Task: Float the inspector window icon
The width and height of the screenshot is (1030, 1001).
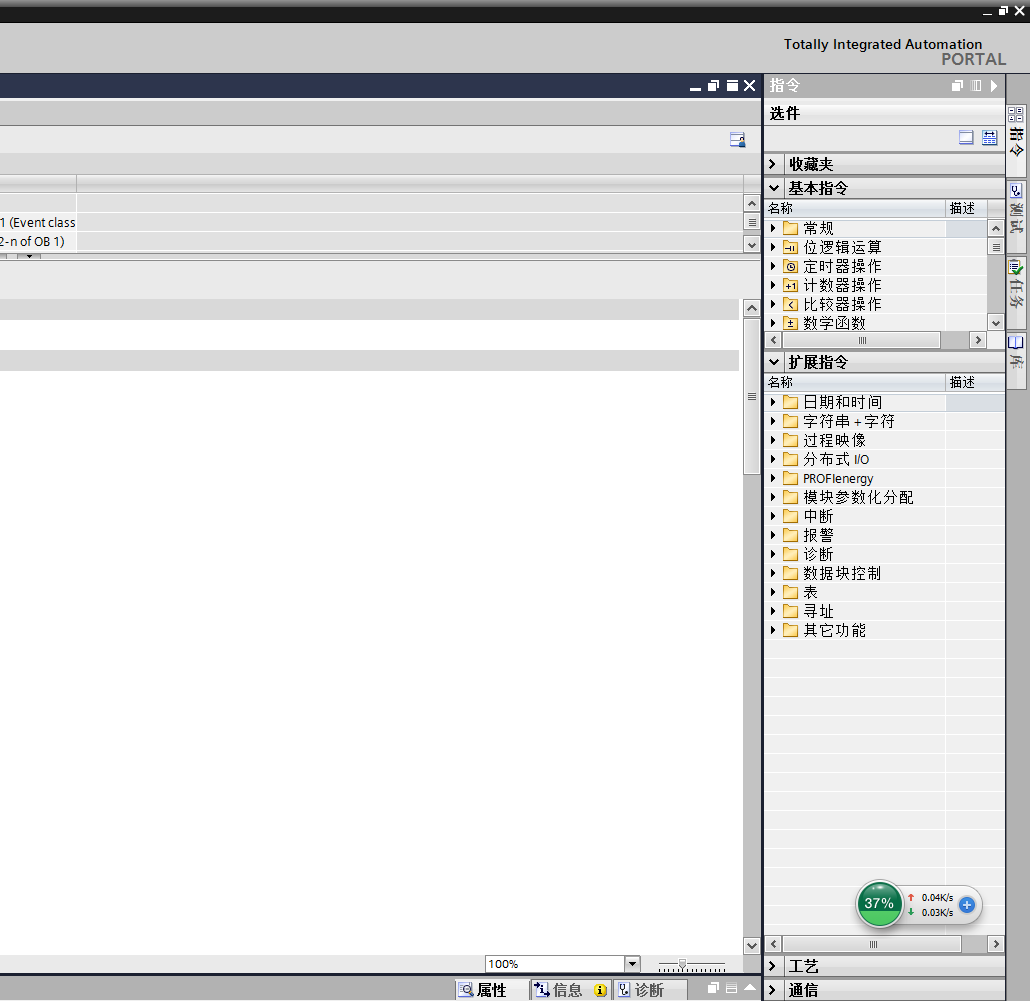Action: pyautogui.click(x=713, y=987)
